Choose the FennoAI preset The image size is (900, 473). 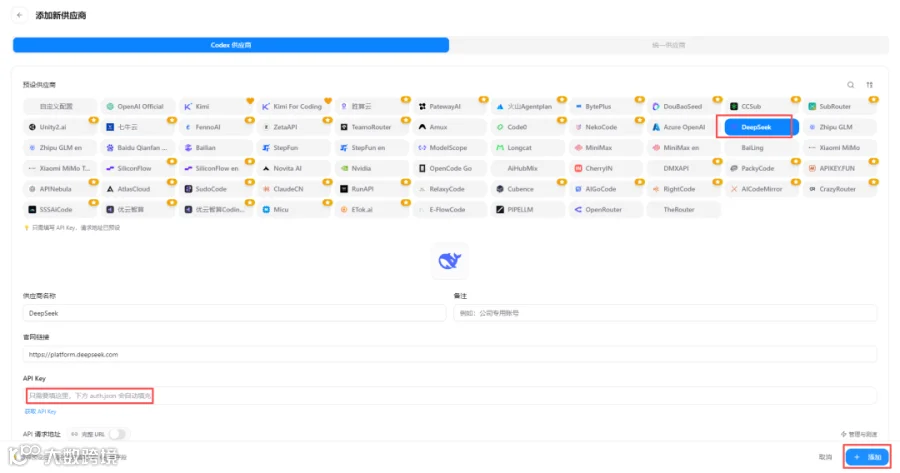[x=216, y=127]
